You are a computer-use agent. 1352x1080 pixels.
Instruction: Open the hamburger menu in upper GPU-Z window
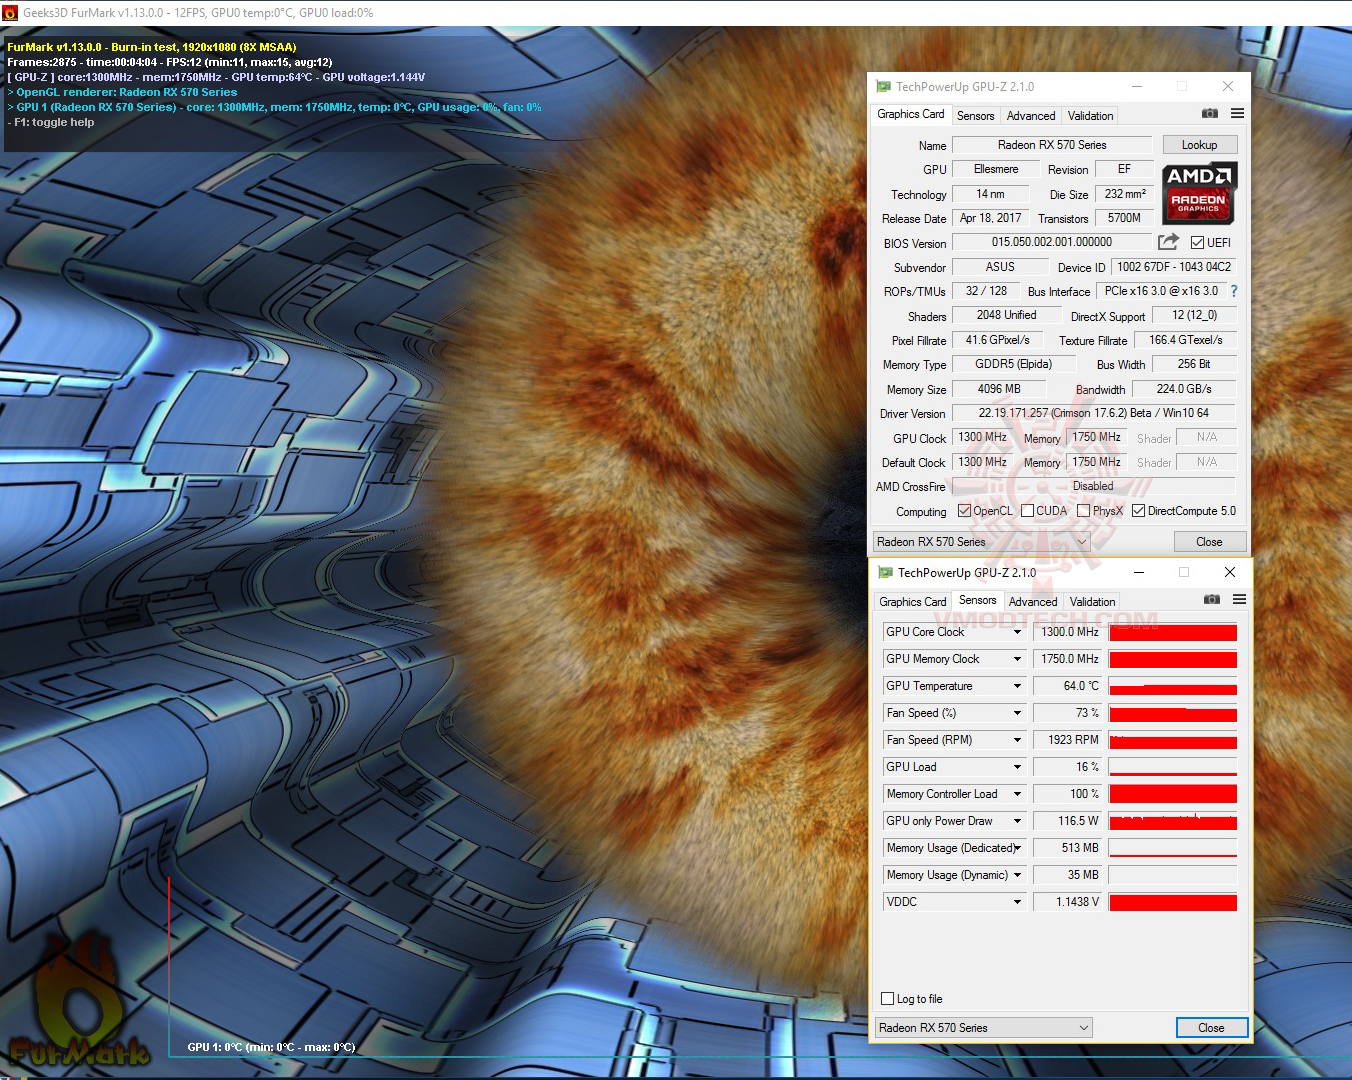pyautogui.click(x=1237, y=114)
